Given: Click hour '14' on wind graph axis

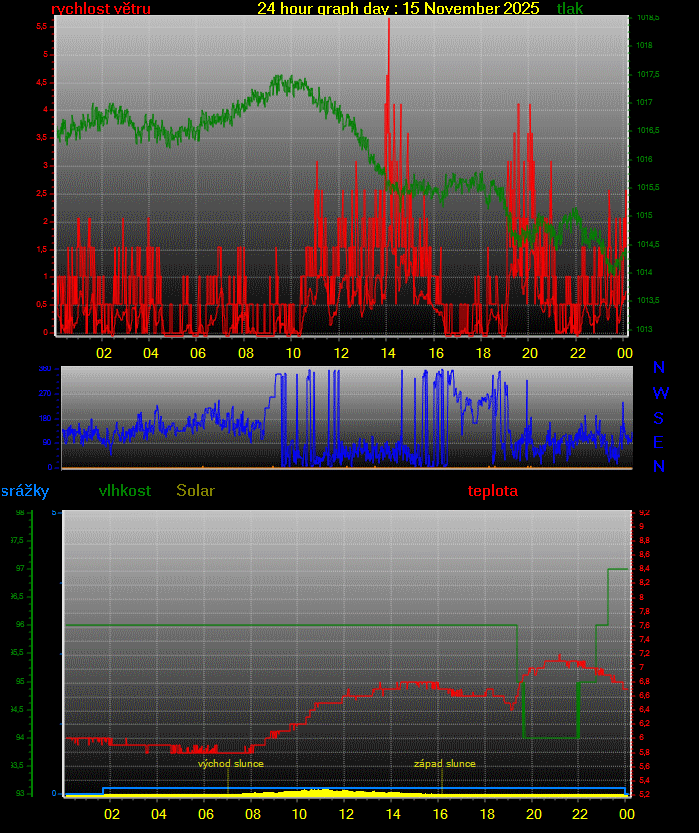Looking at the screenshot, I should 388,353.
